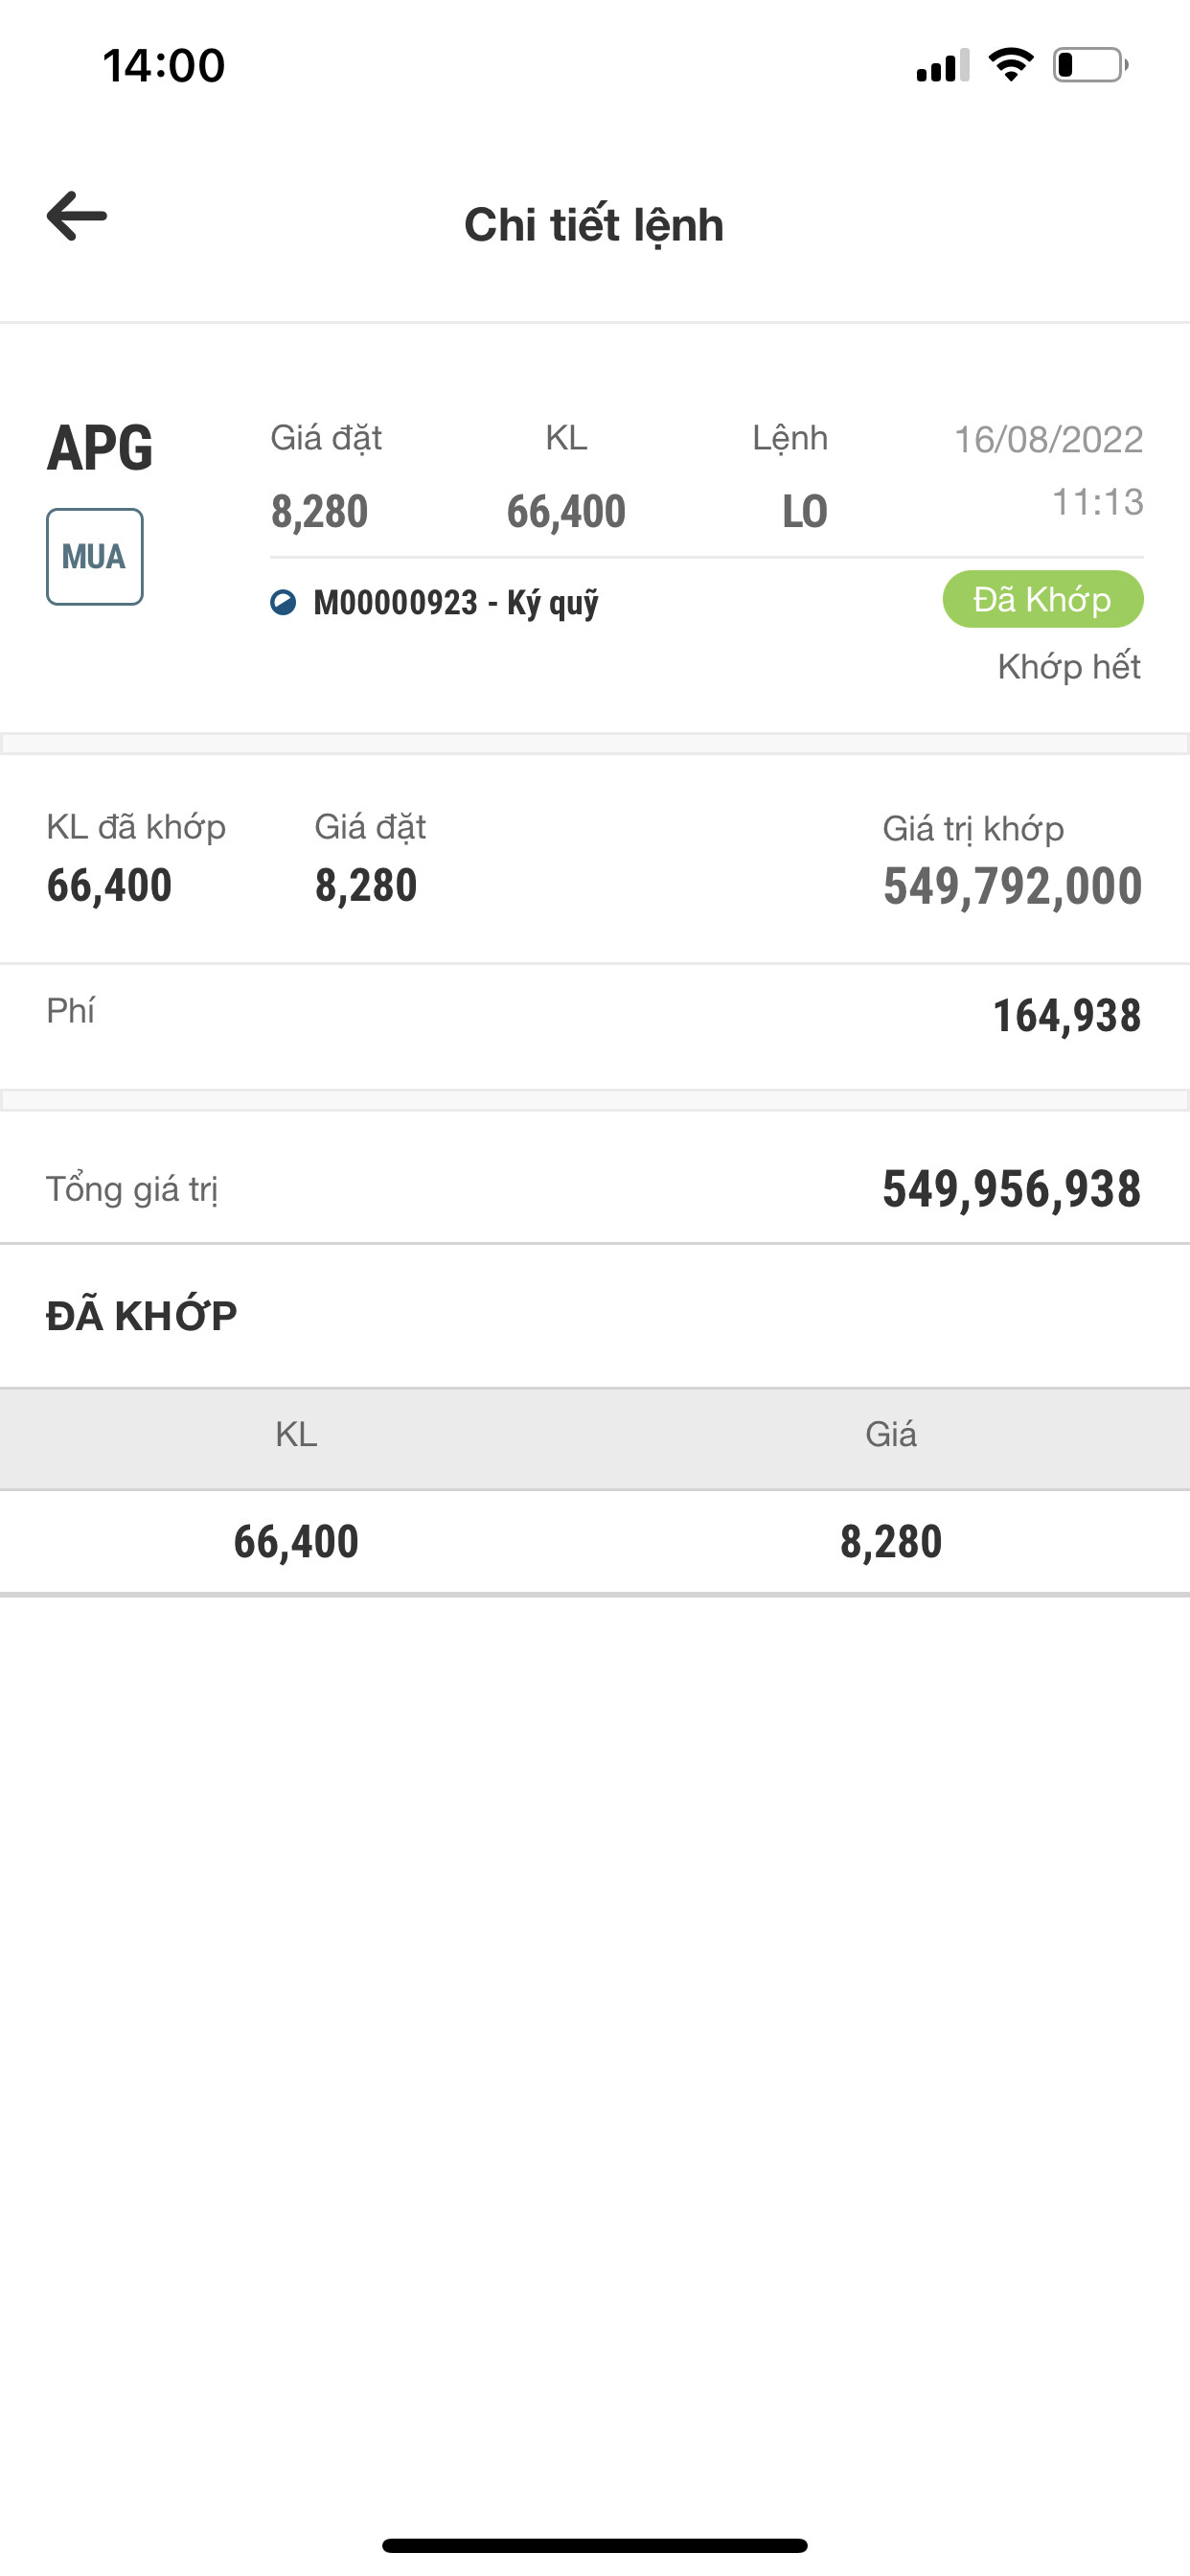Tap the order date 16/08/2022
This screenshot has height=2576, width=1190.
[x=1048, y=440]
